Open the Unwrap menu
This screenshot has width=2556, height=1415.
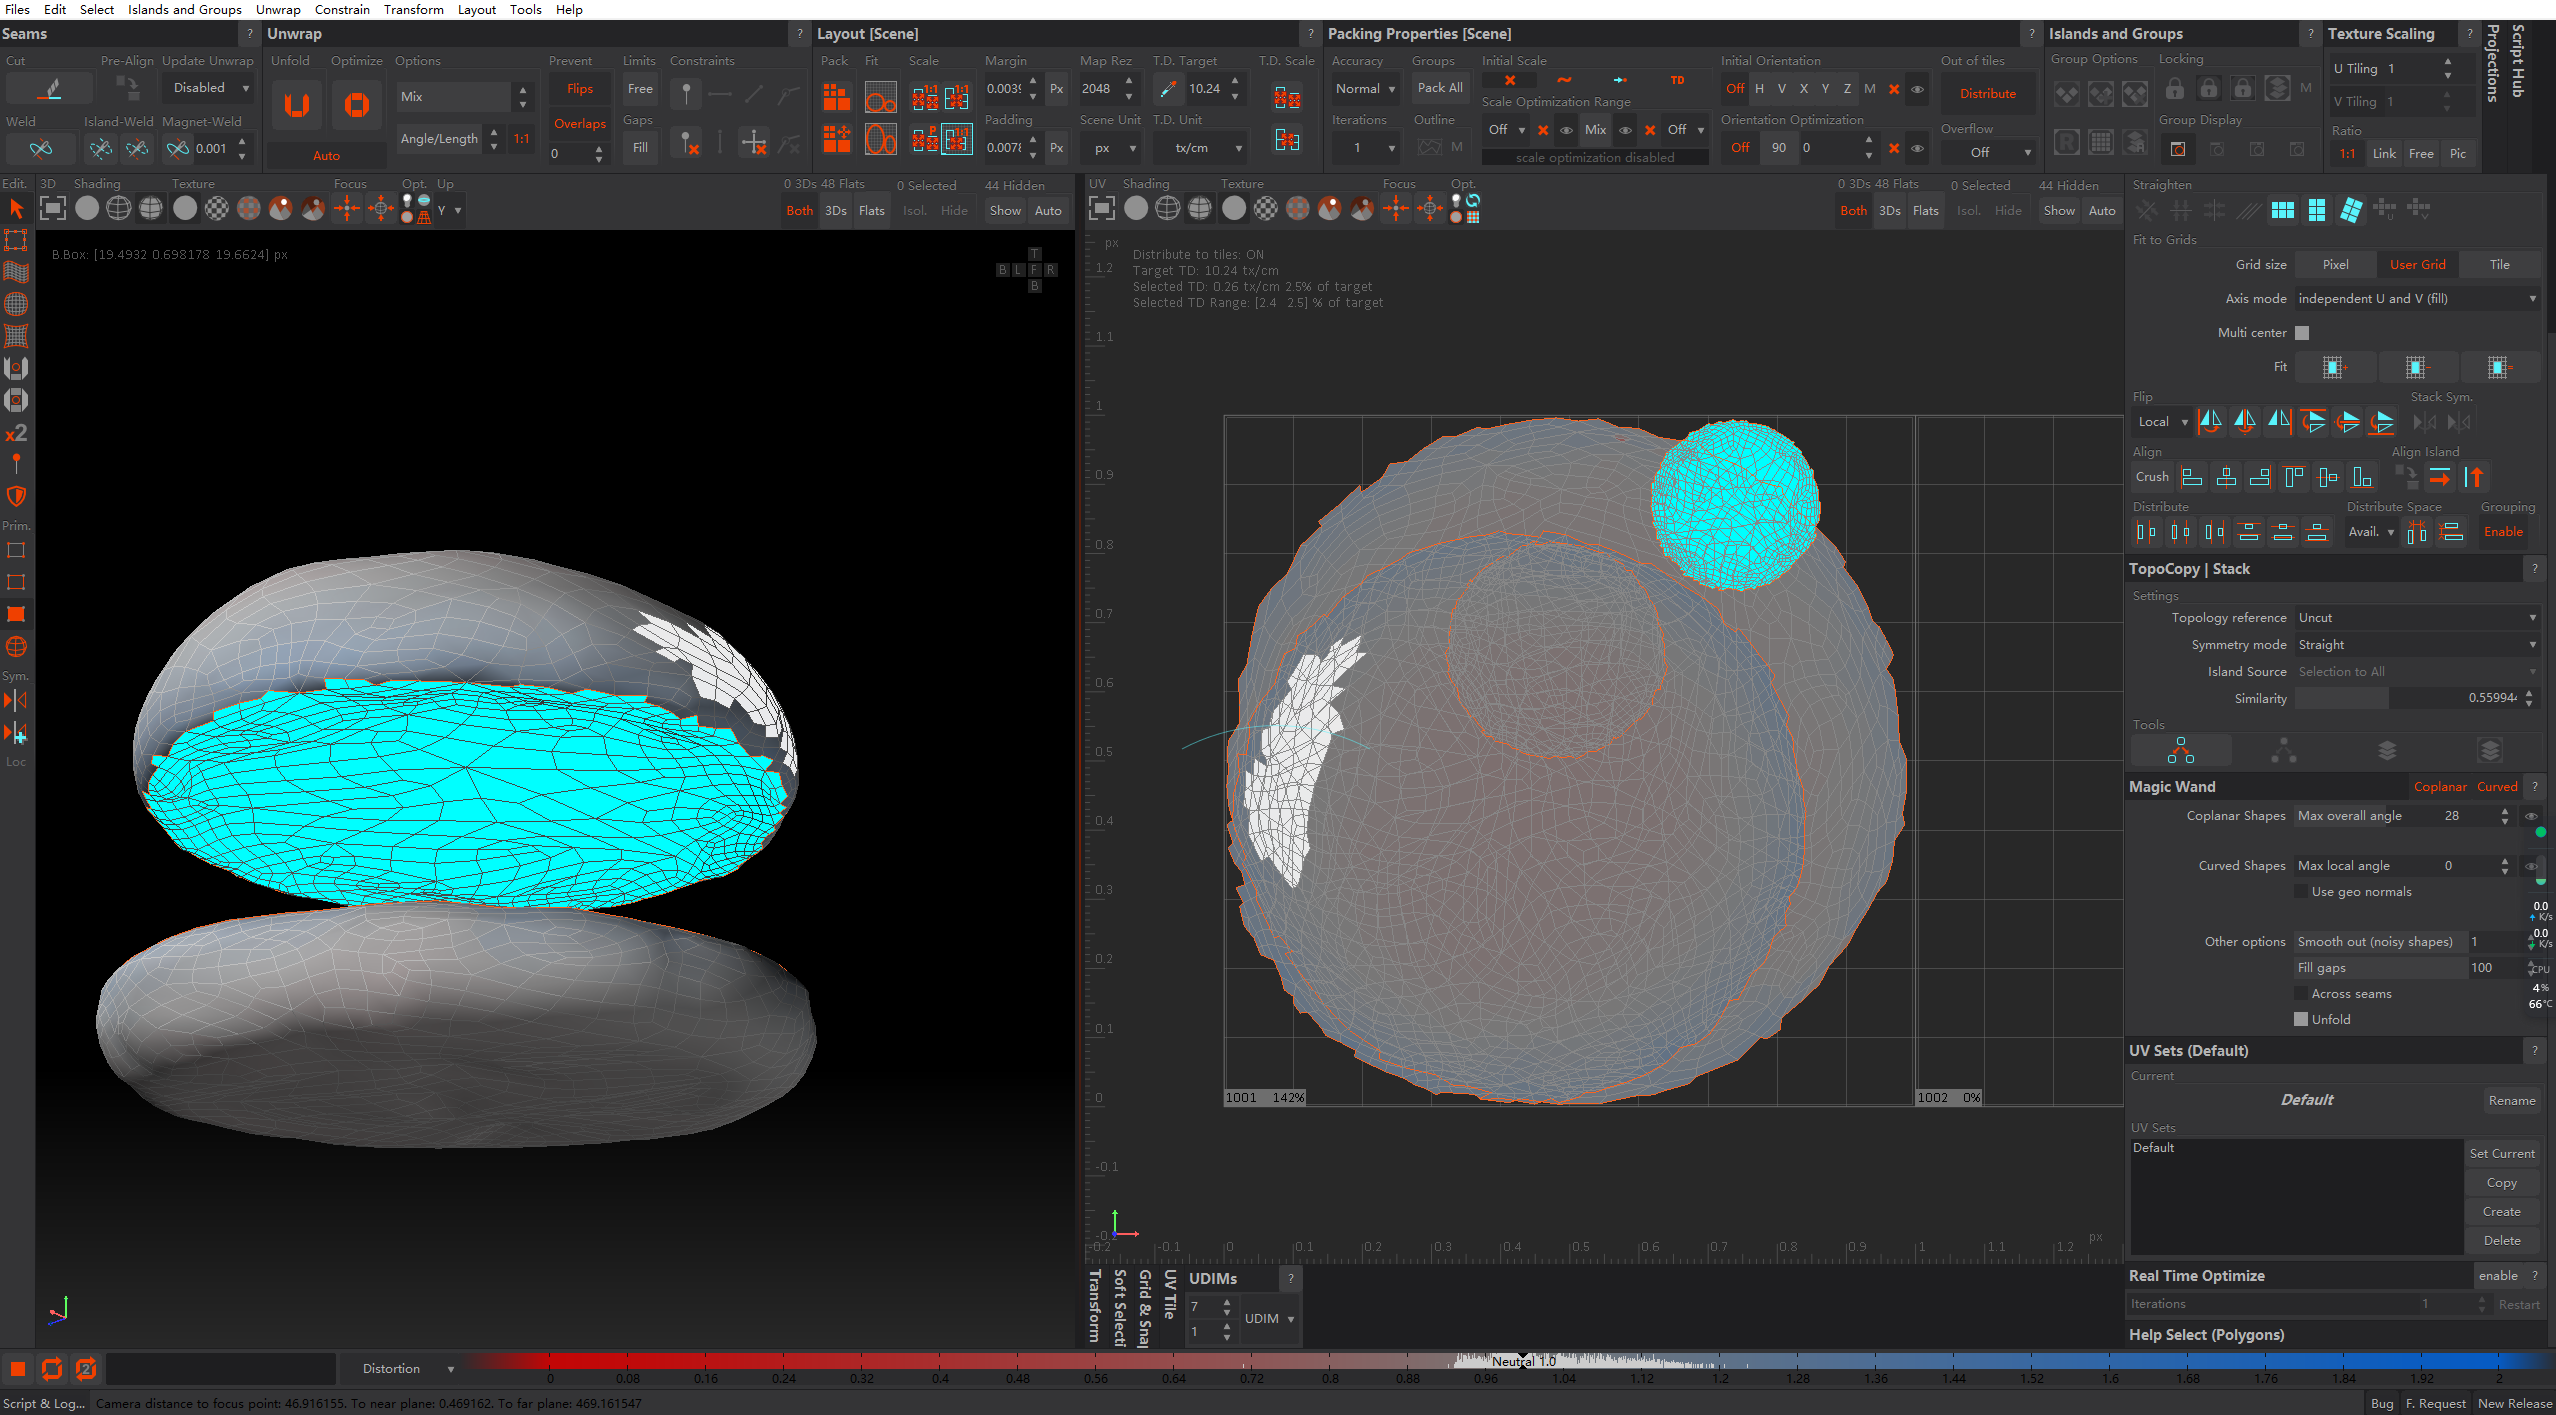click(278, 10)
